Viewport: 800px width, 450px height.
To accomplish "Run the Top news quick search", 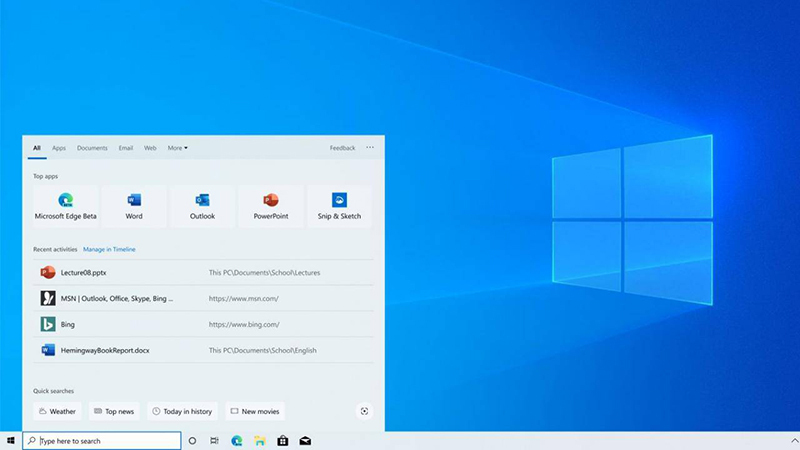I will click(x=114, y=411).
